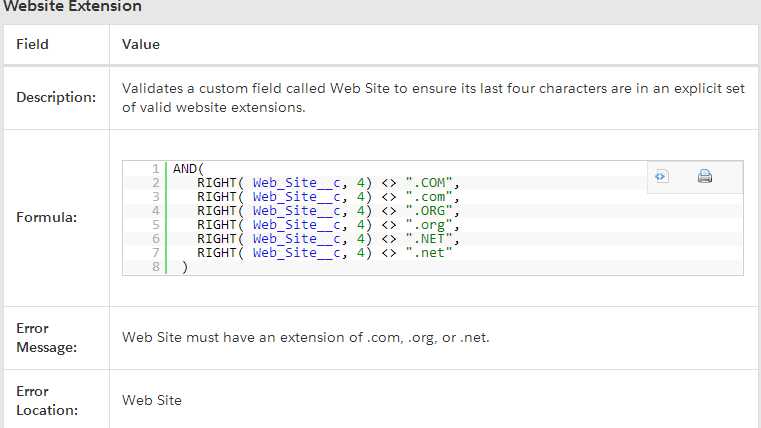Click the Website Extension heading

(x=72, y=7)
